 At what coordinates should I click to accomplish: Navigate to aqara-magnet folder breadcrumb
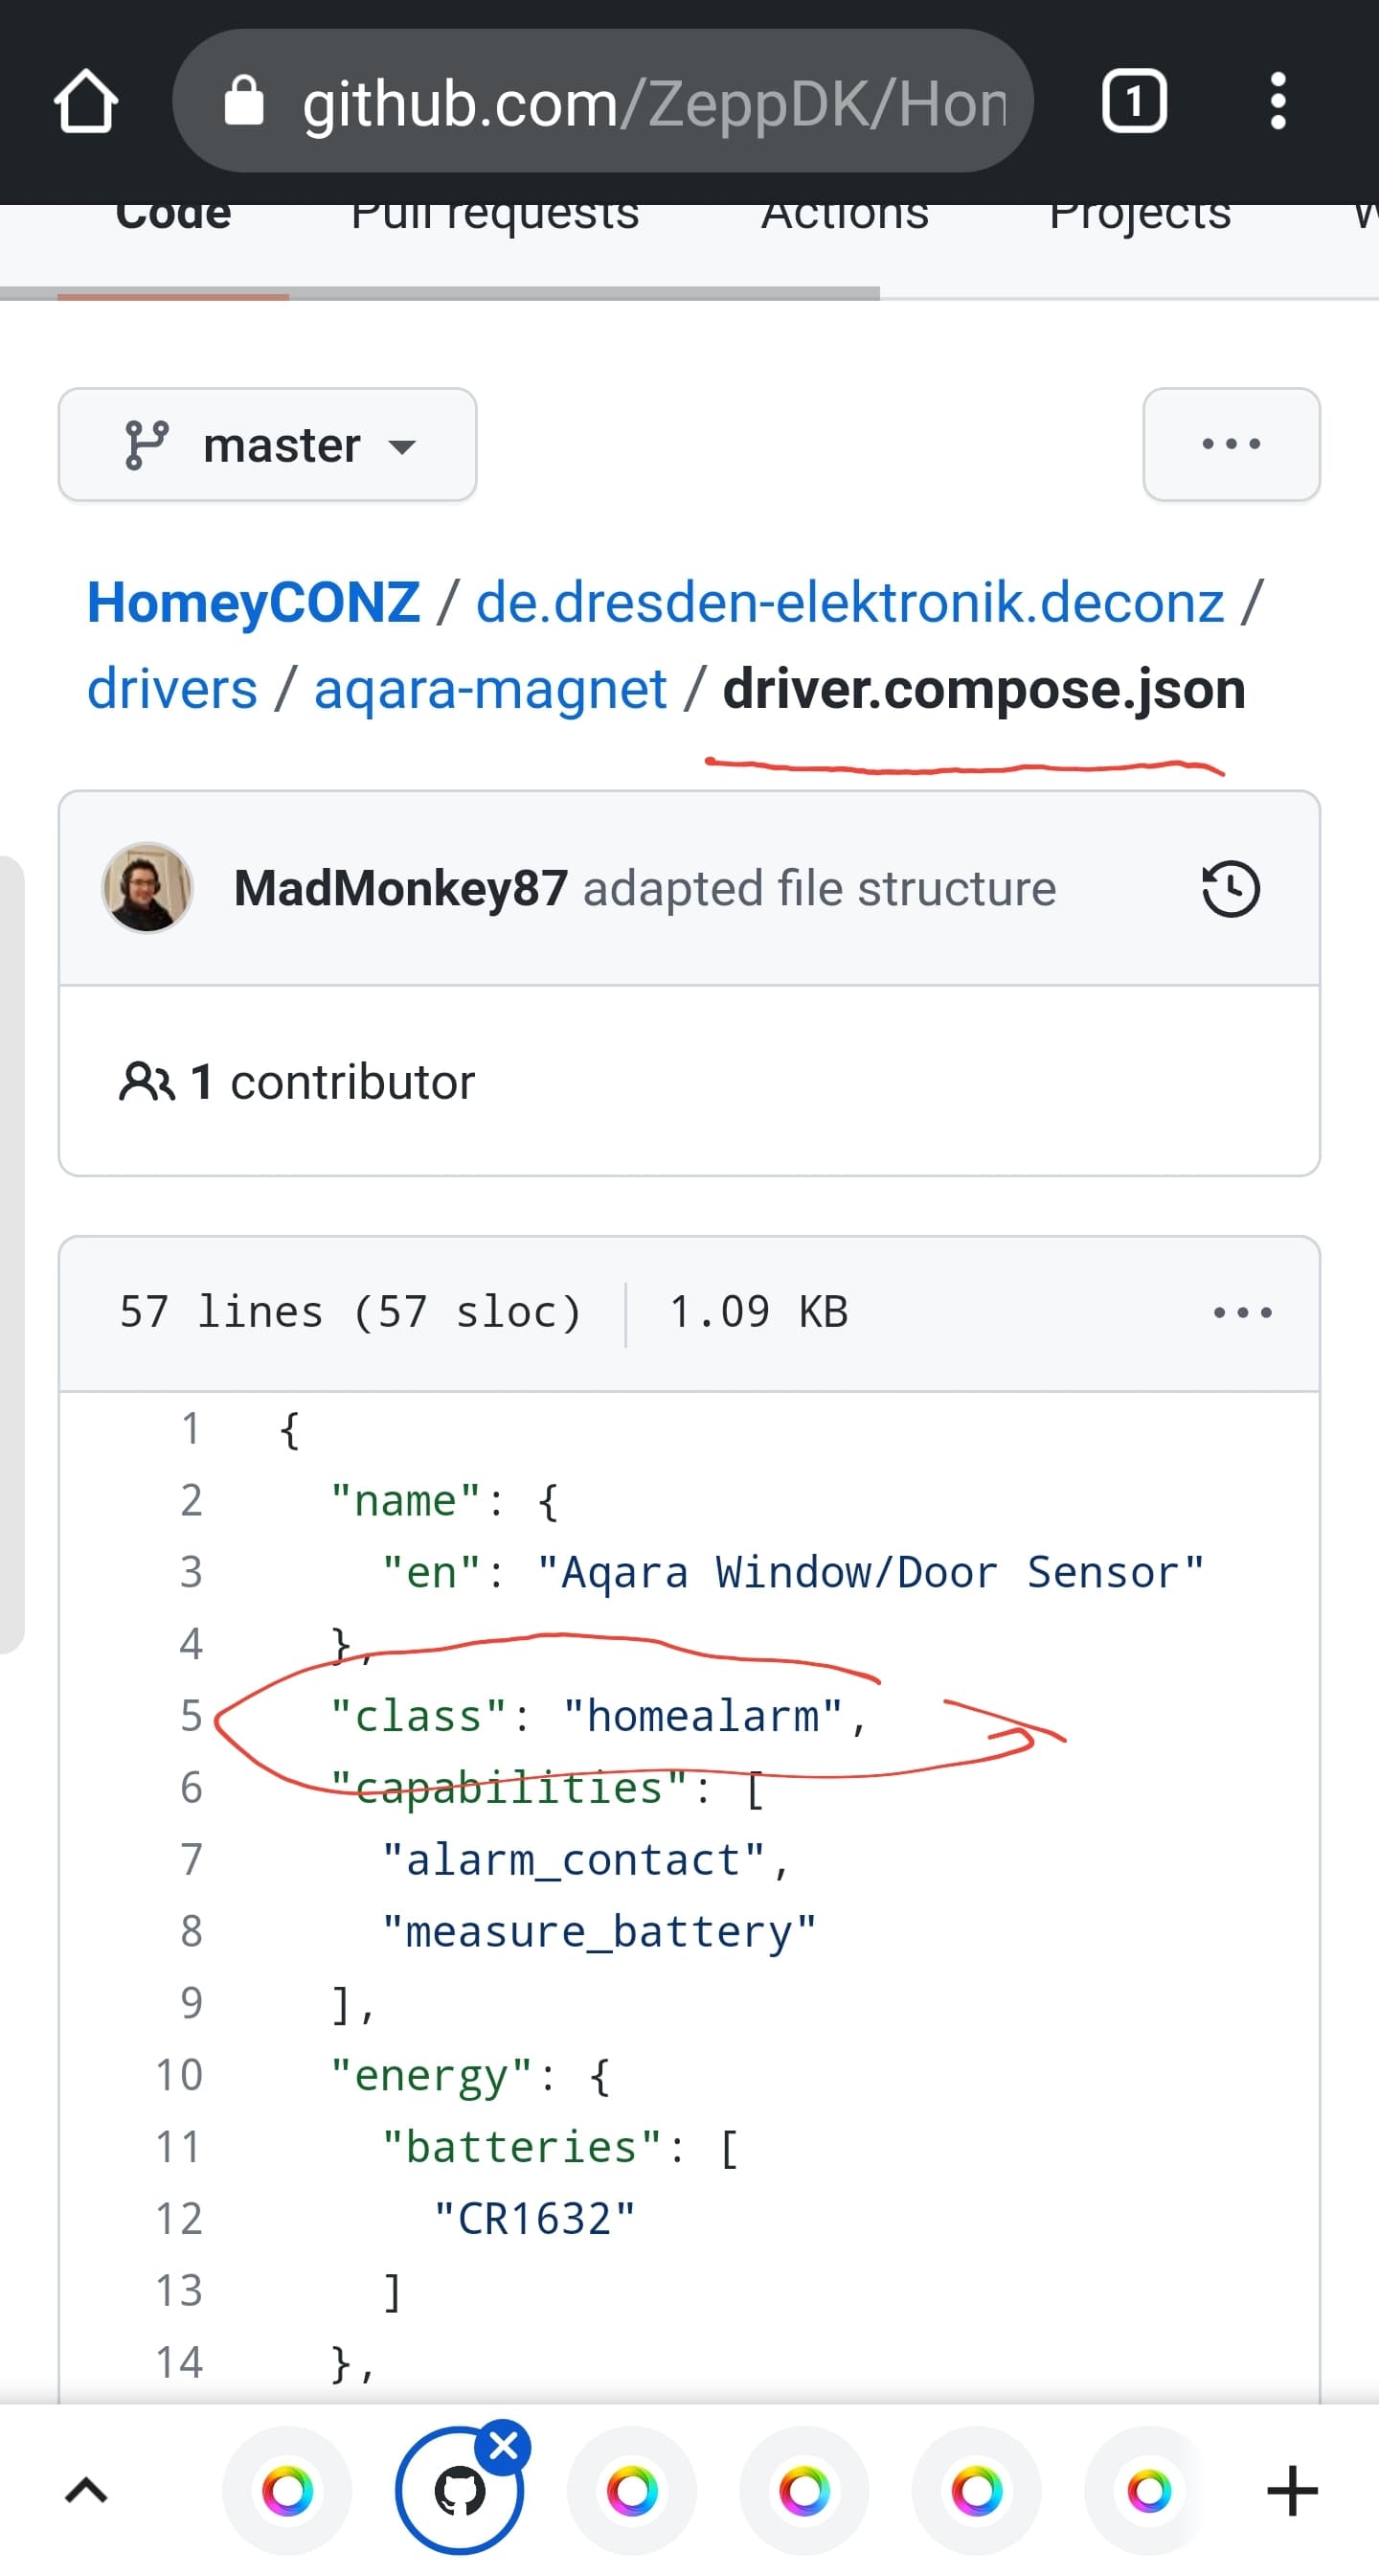[x=490, y=689]
